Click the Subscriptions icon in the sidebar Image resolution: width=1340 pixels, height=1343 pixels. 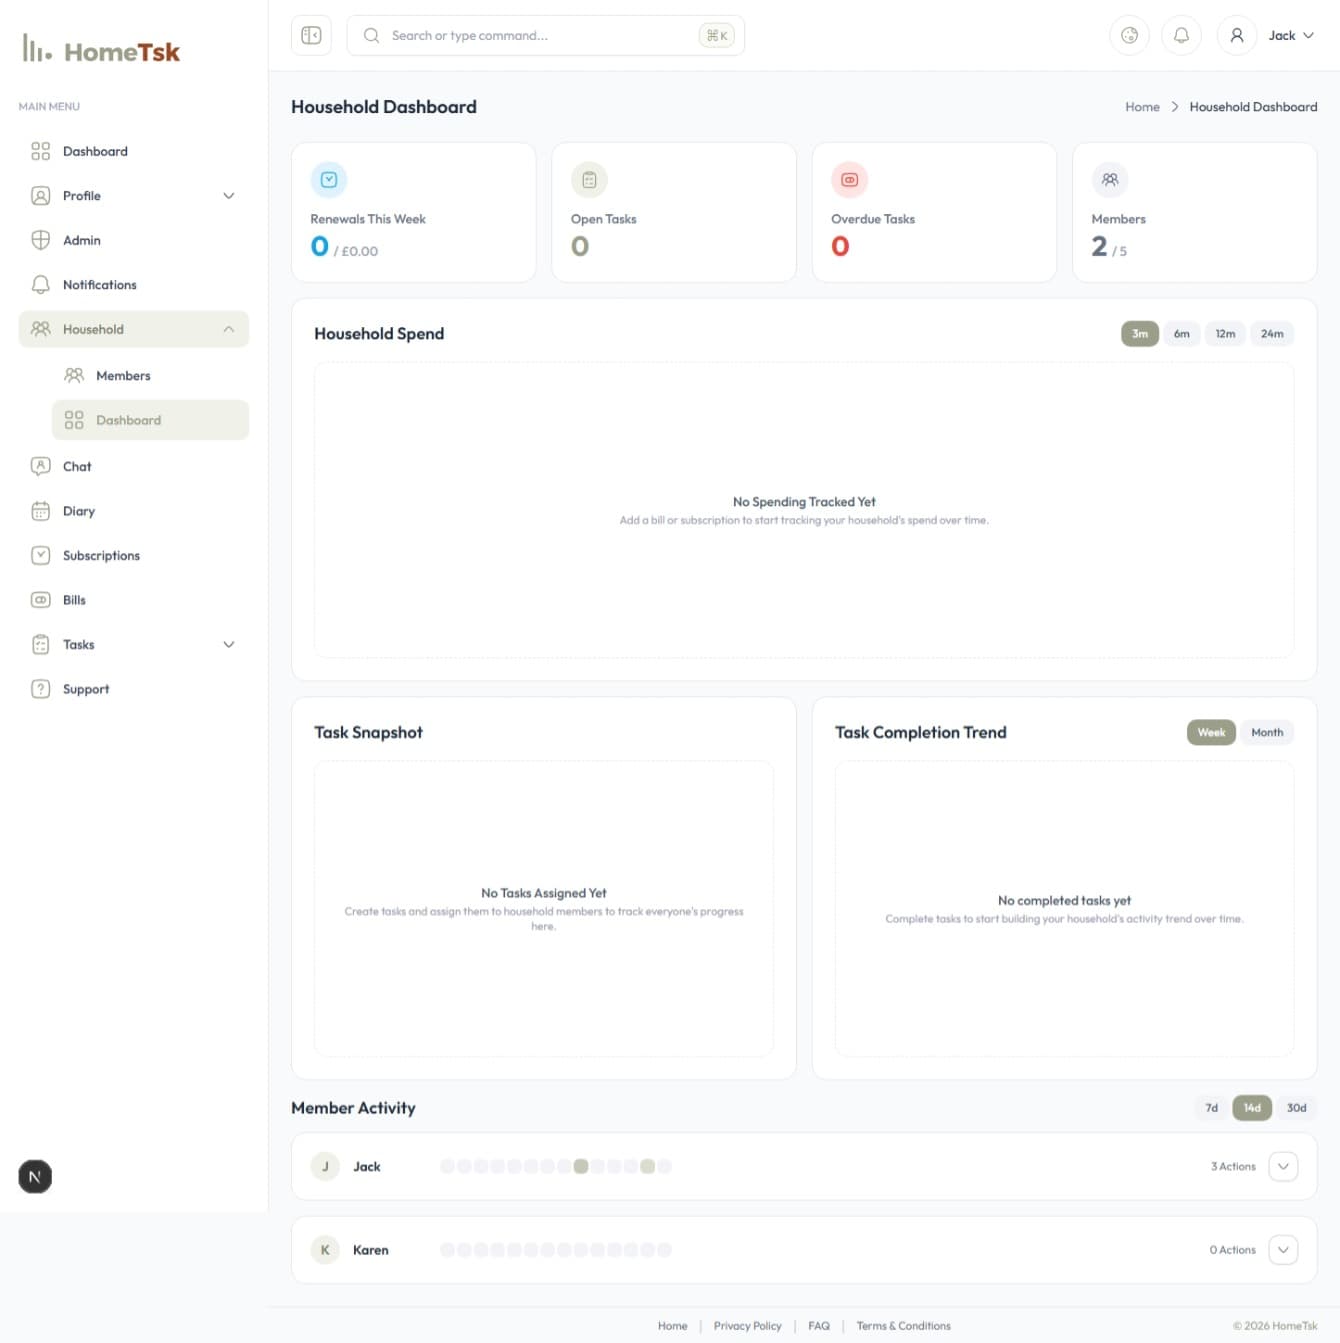40,555
